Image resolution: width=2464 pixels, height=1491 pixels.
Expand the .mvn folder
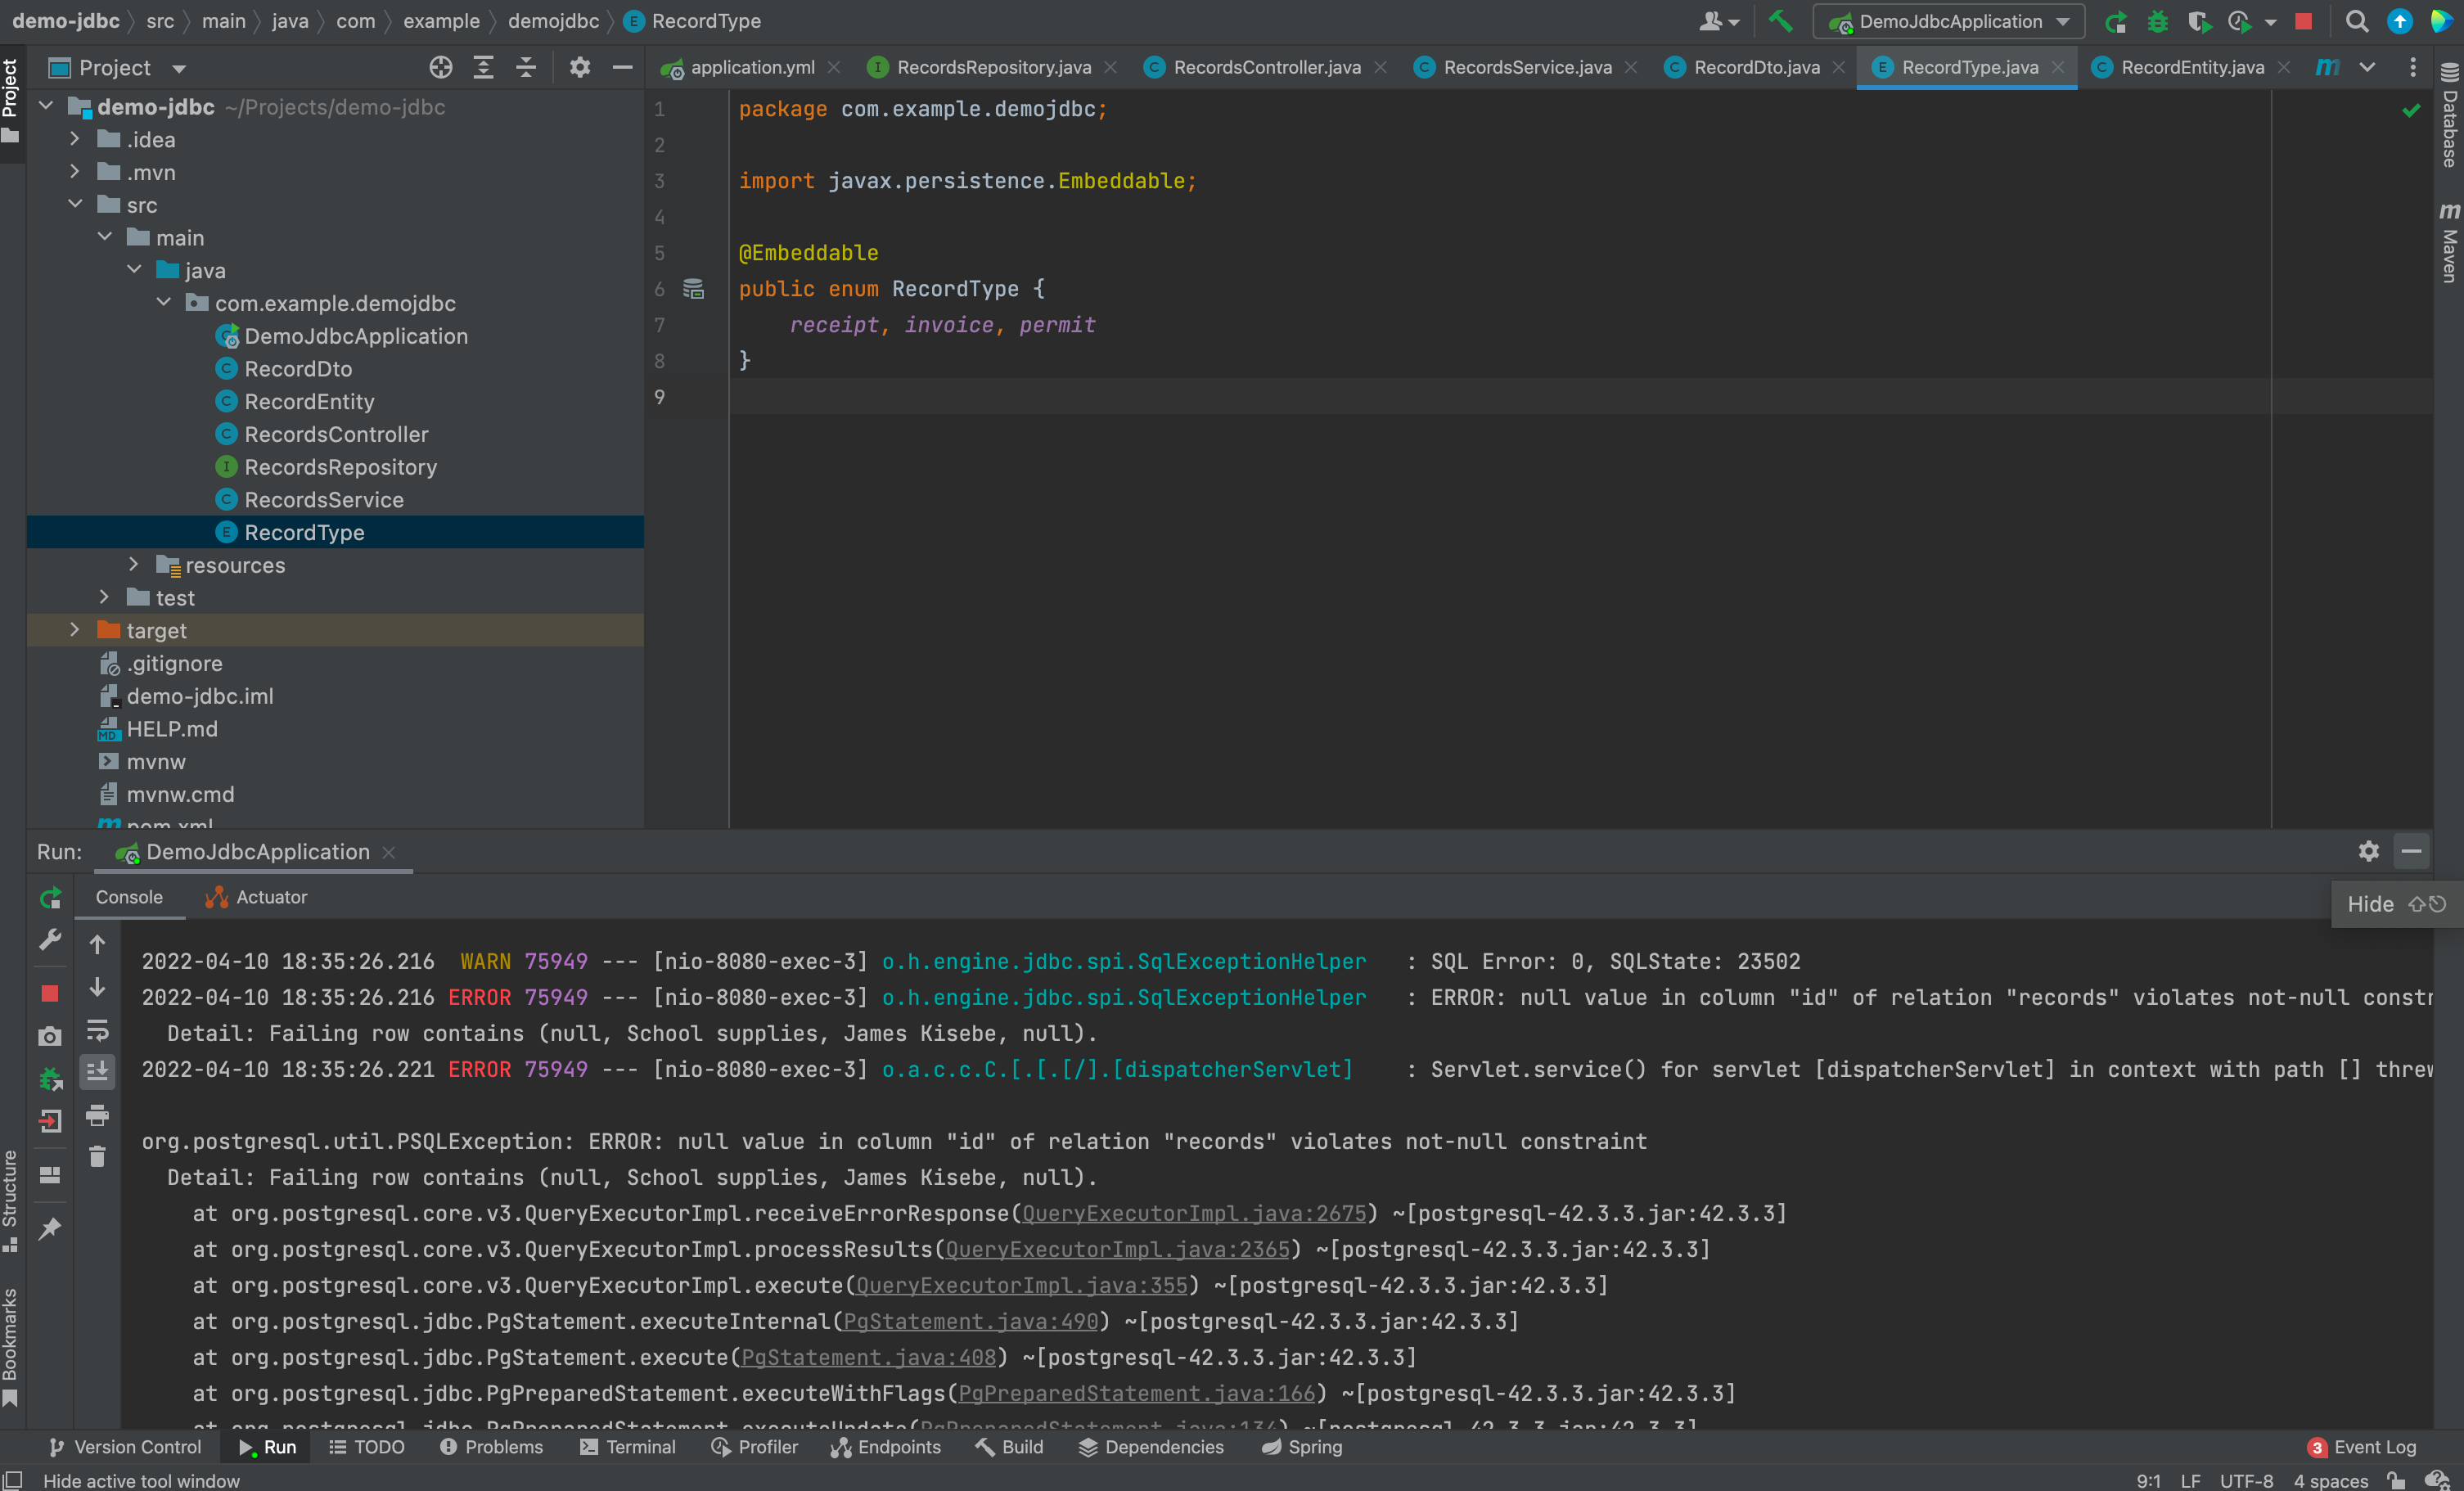click(x=74, y=172)
